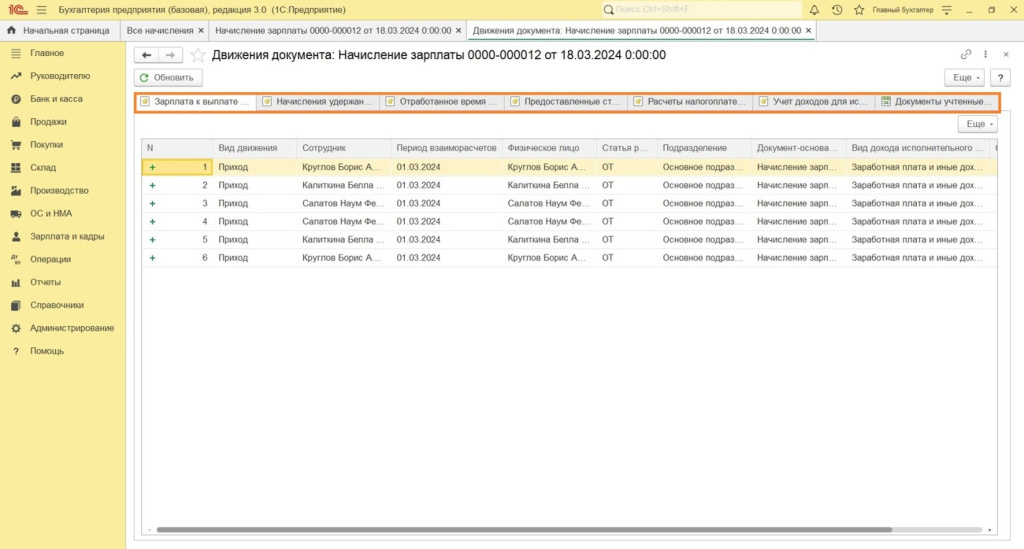Add document movements page to favorites star

pos(198,55)
